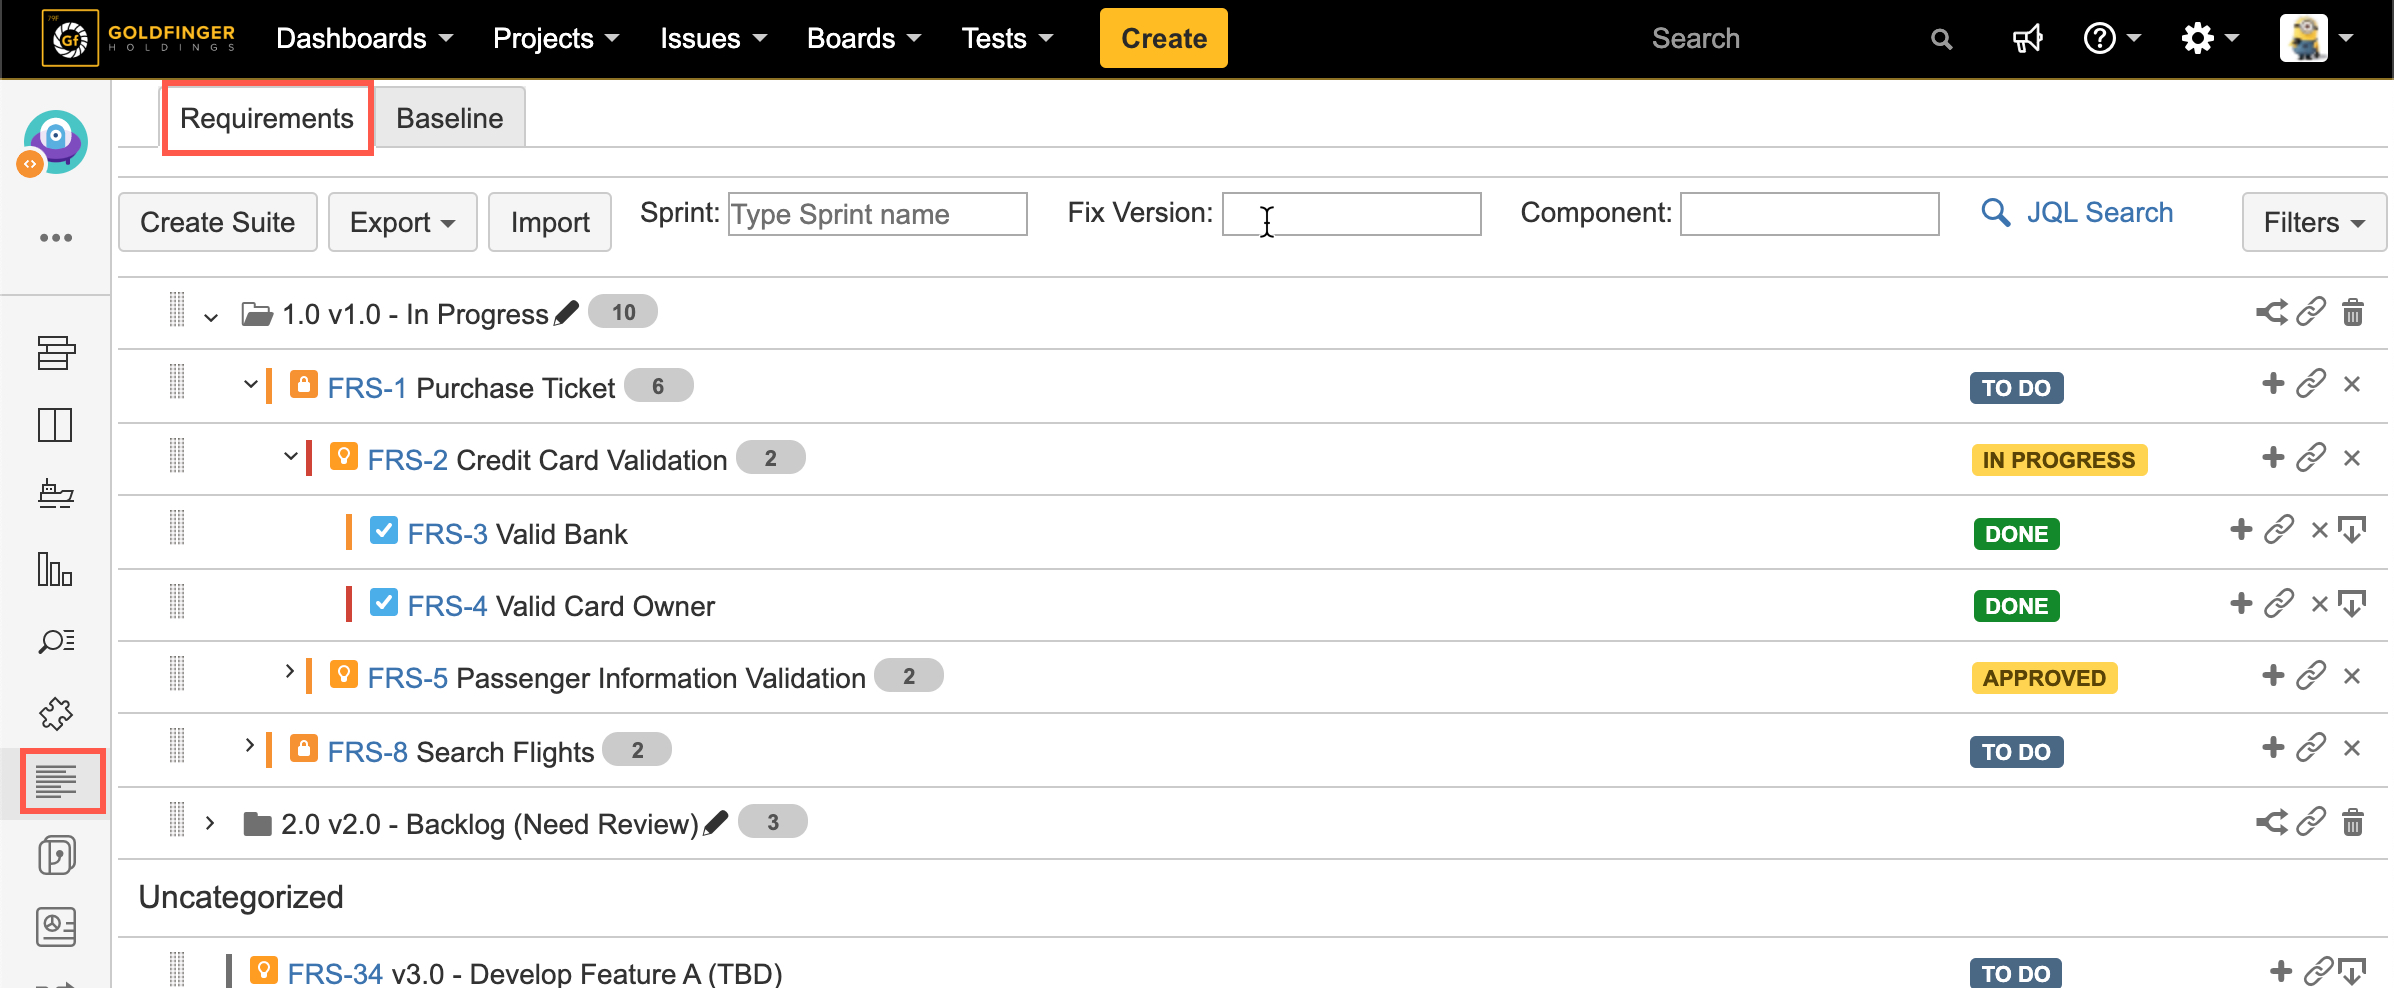The height and width of the screenshot is (988, 2394).
Task: Delete the 2.0 v2.0 Backlog suite
Action: (x=2353, y=823)
